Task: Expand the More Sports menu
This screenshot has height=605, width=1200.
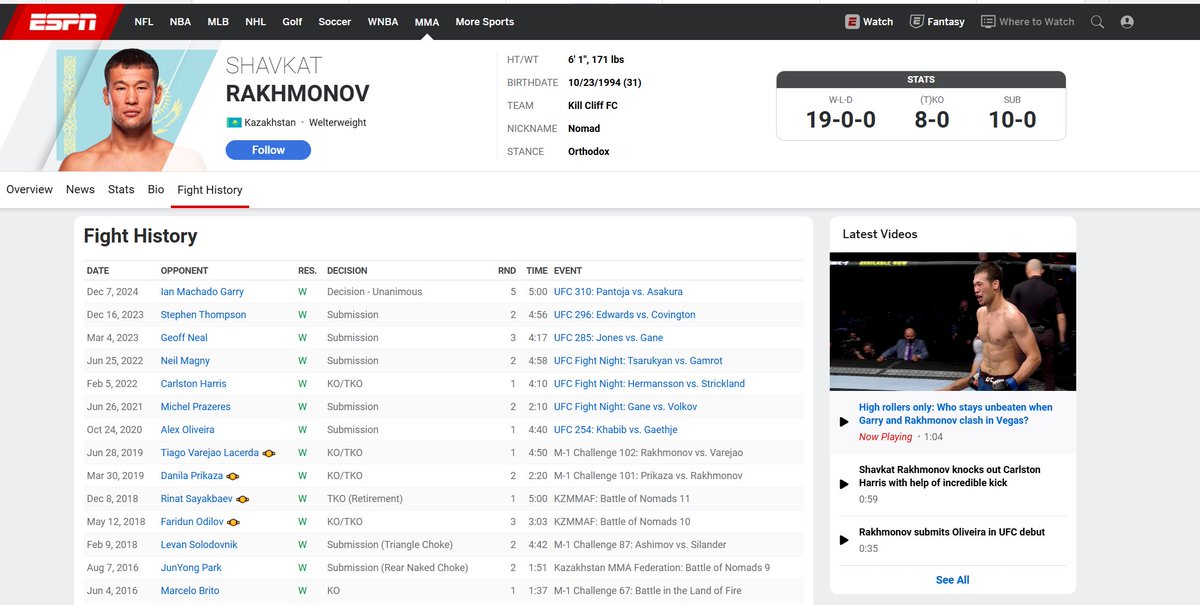Action: [x=485, y=21]
